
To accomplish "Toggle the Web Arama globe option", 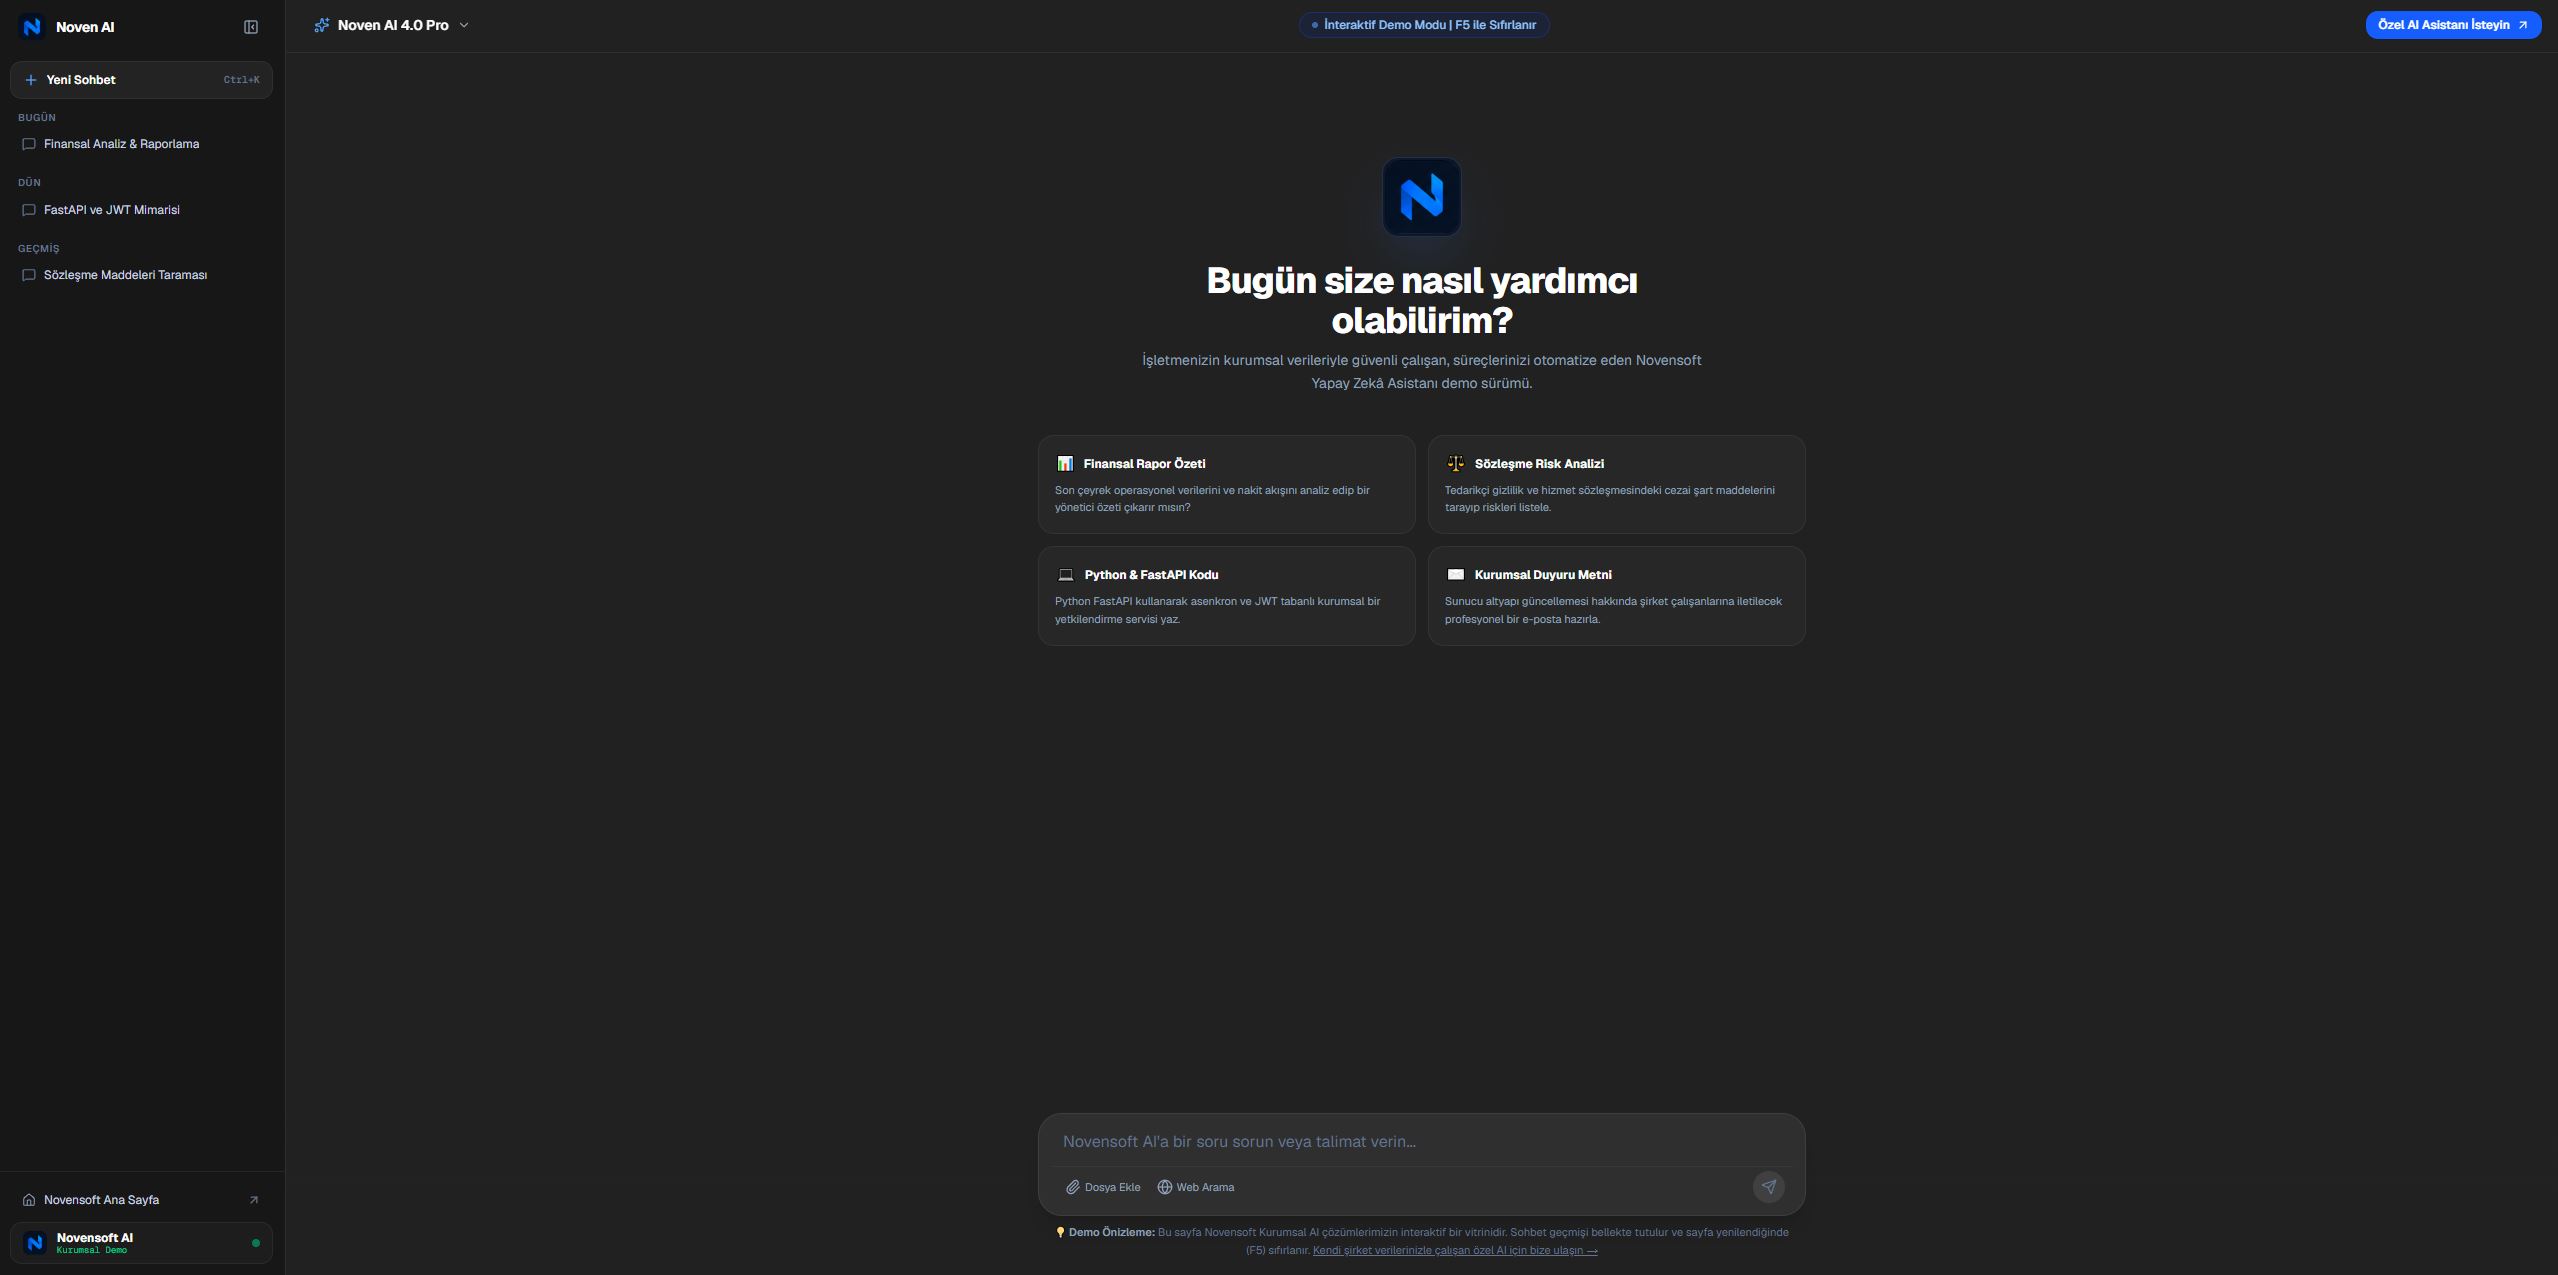I will (1196, 1187).
